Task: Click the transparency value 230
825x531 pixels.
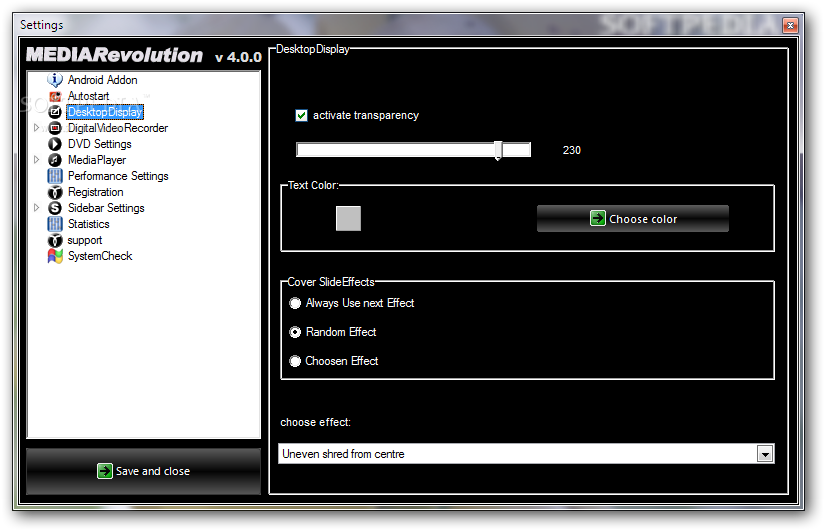Action: tap(571, 150)
